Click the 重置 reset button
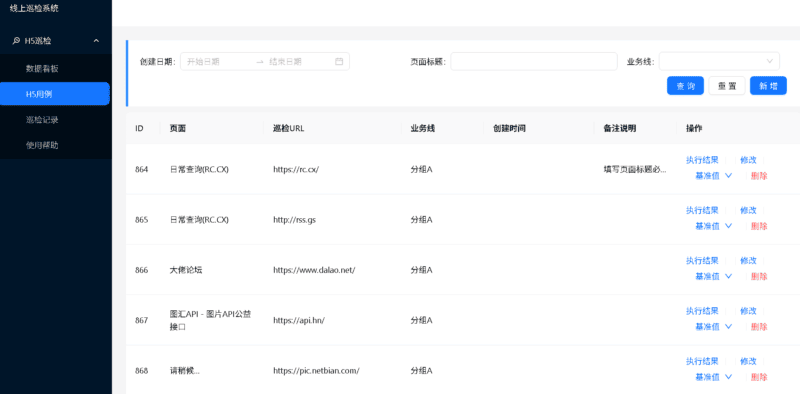 (x=727, y=86)
